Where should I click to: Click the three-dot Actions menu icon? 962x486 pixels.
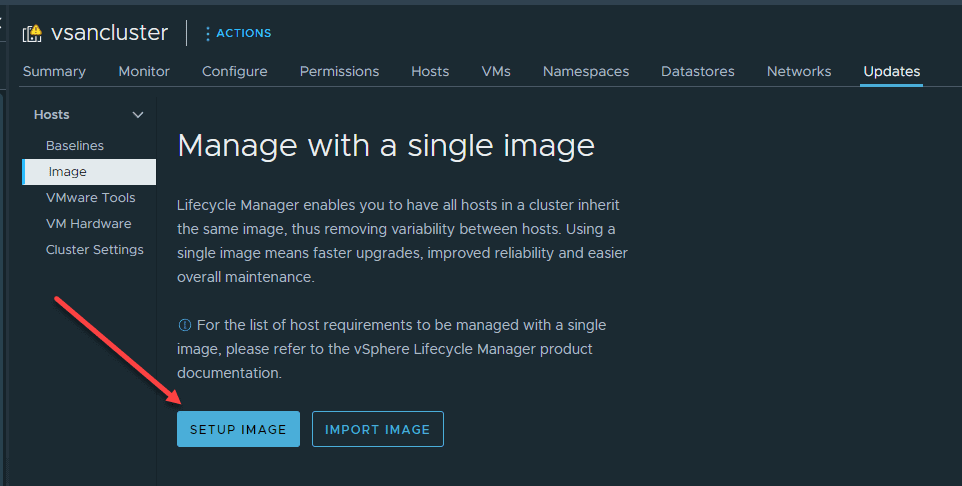208,33
